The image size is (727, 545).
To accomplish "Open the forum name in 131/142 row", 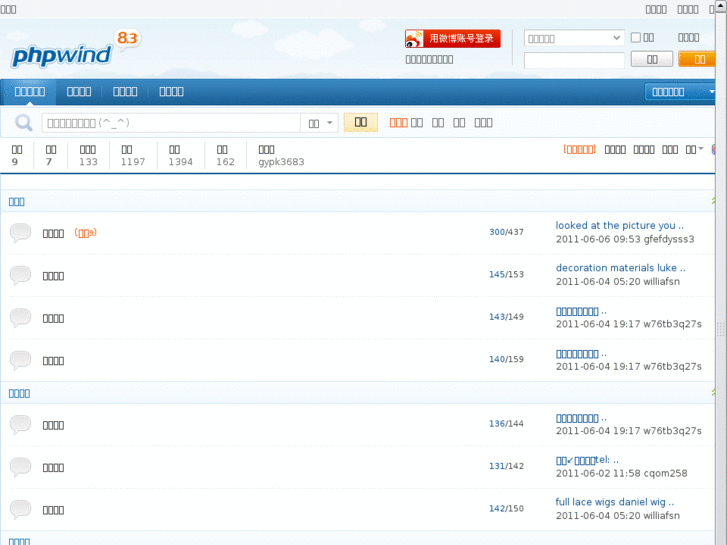I will click(53, 468).
